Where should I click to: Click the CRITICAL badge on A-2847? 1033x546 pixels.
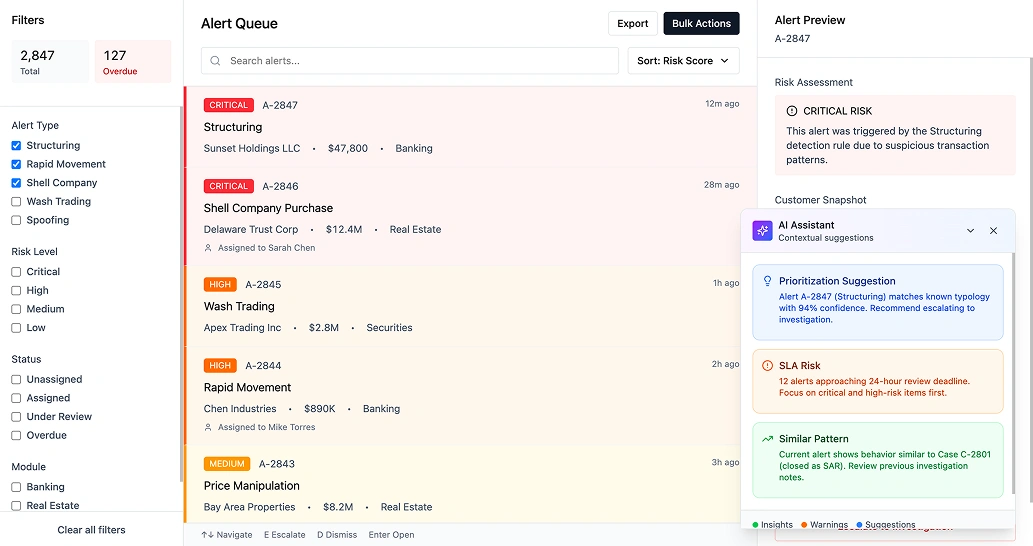pyautogui.click(x=229, y=105)
